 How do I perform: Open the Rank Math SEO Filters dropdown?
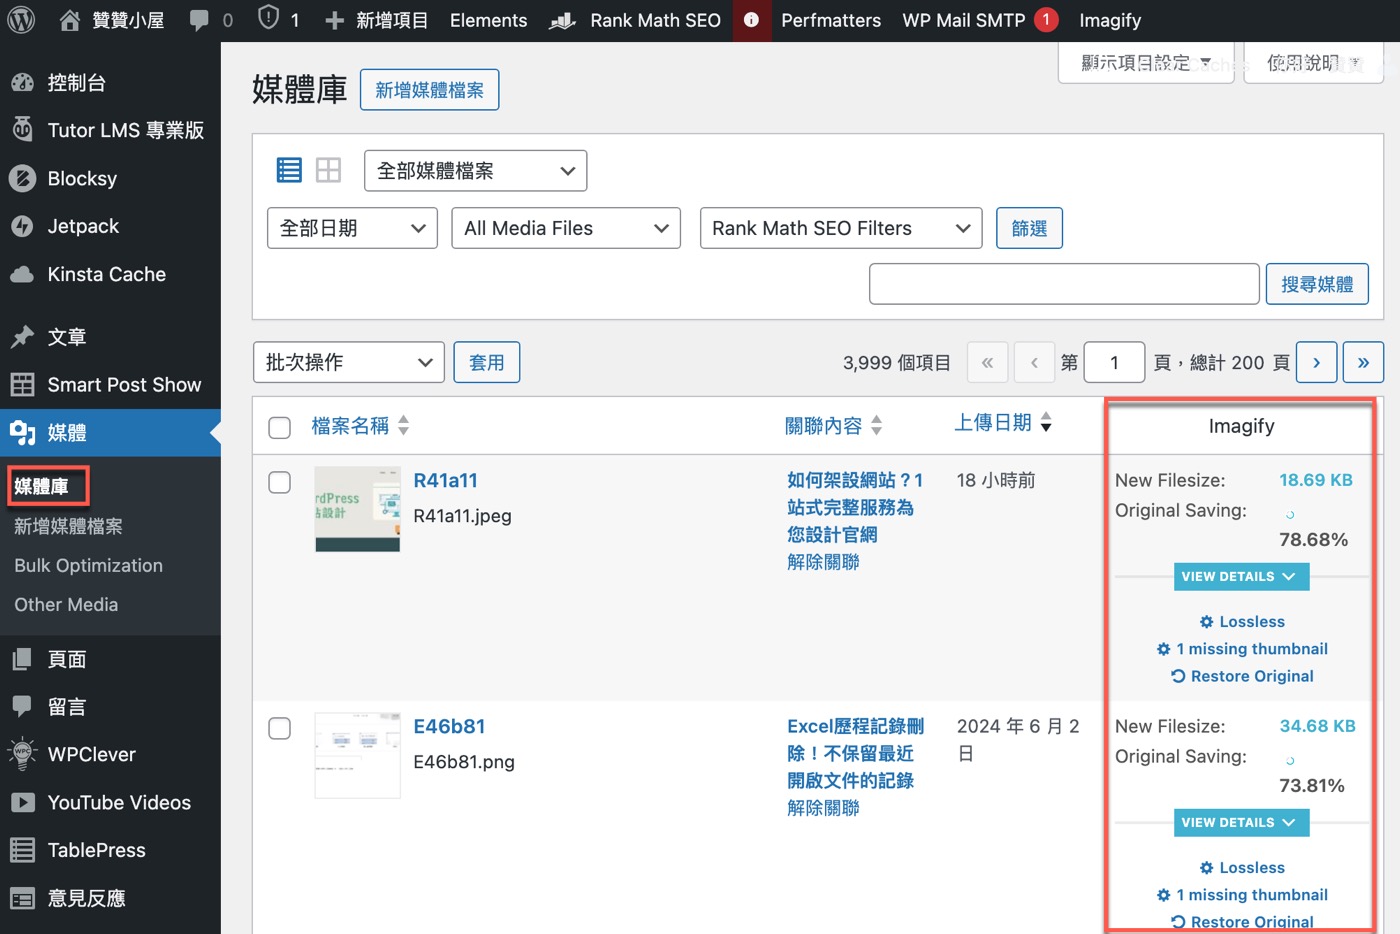[841, 228]
